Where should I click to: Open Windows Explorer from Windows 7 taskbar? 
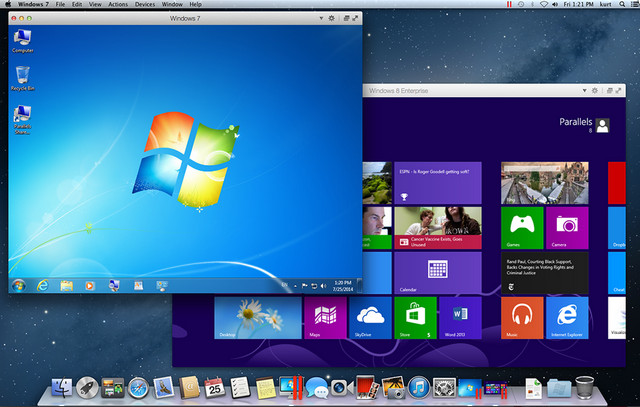point(67,285)
